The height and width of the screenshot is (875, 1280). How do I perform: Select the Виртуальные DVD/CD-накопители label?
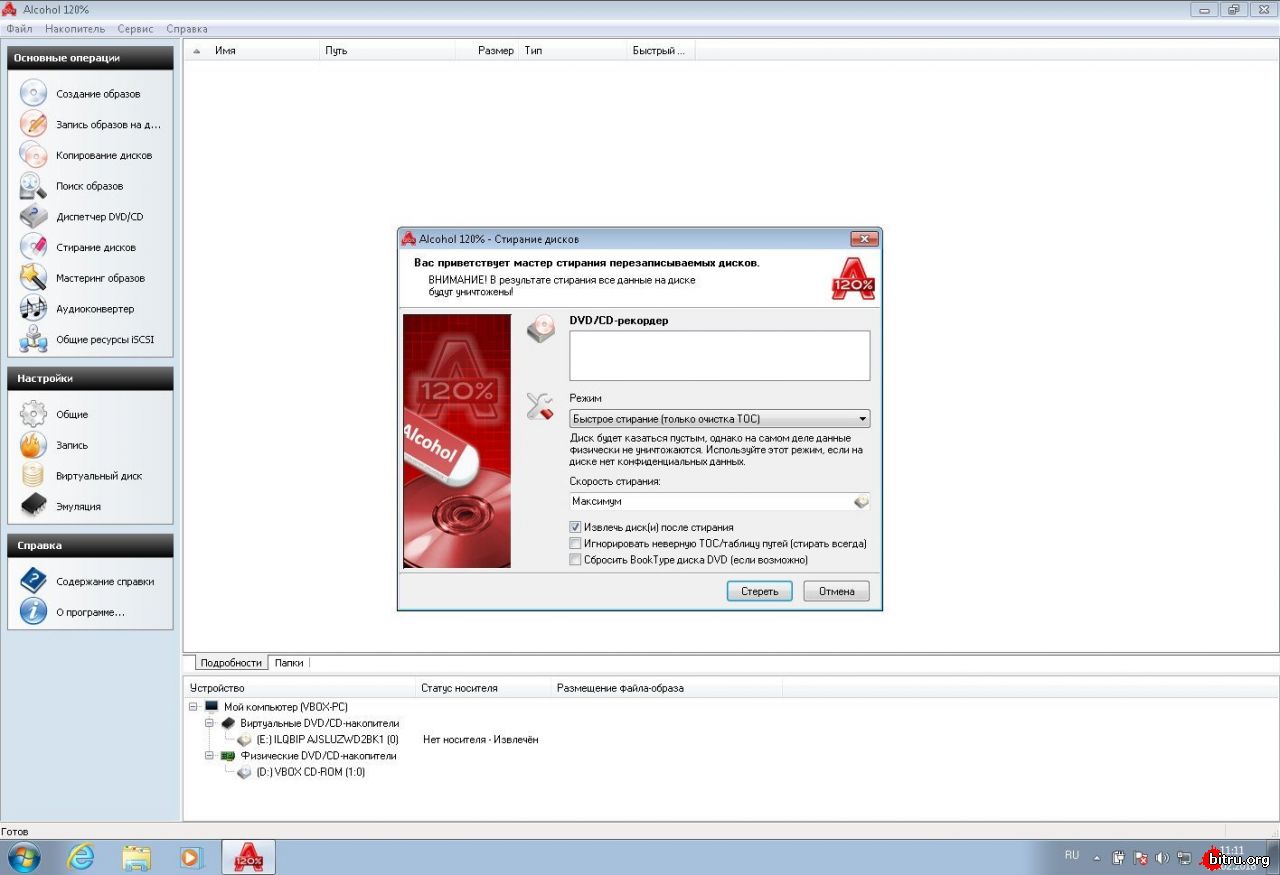coord(319,723)
